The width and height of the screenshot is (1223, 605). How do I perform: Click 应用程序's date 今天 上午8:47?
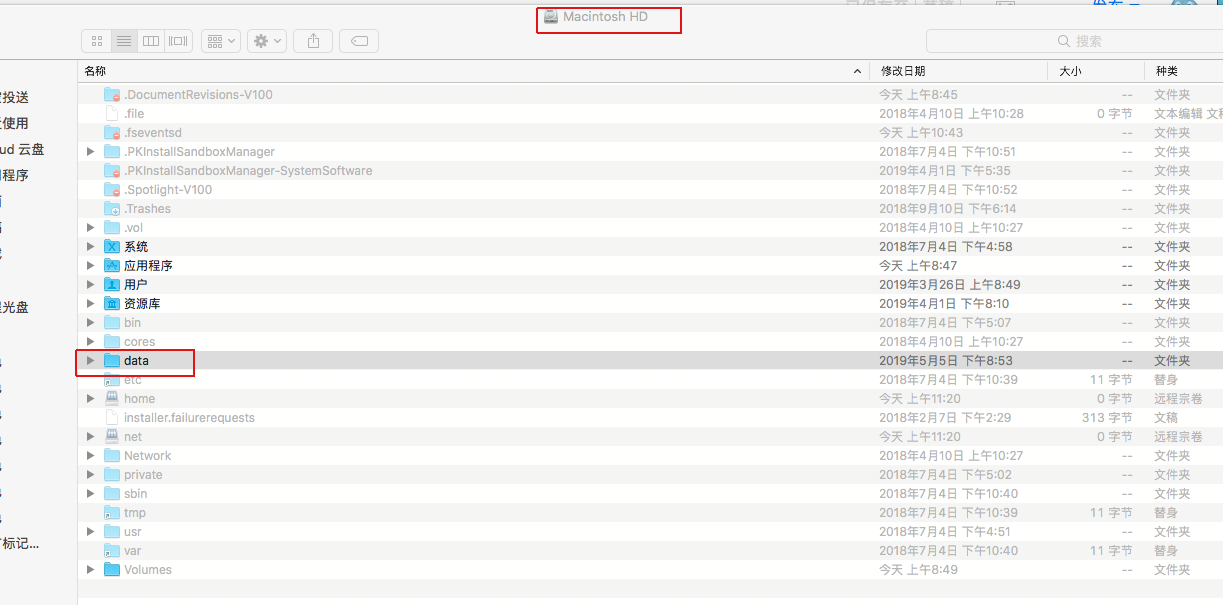click(x=918, y=266)
